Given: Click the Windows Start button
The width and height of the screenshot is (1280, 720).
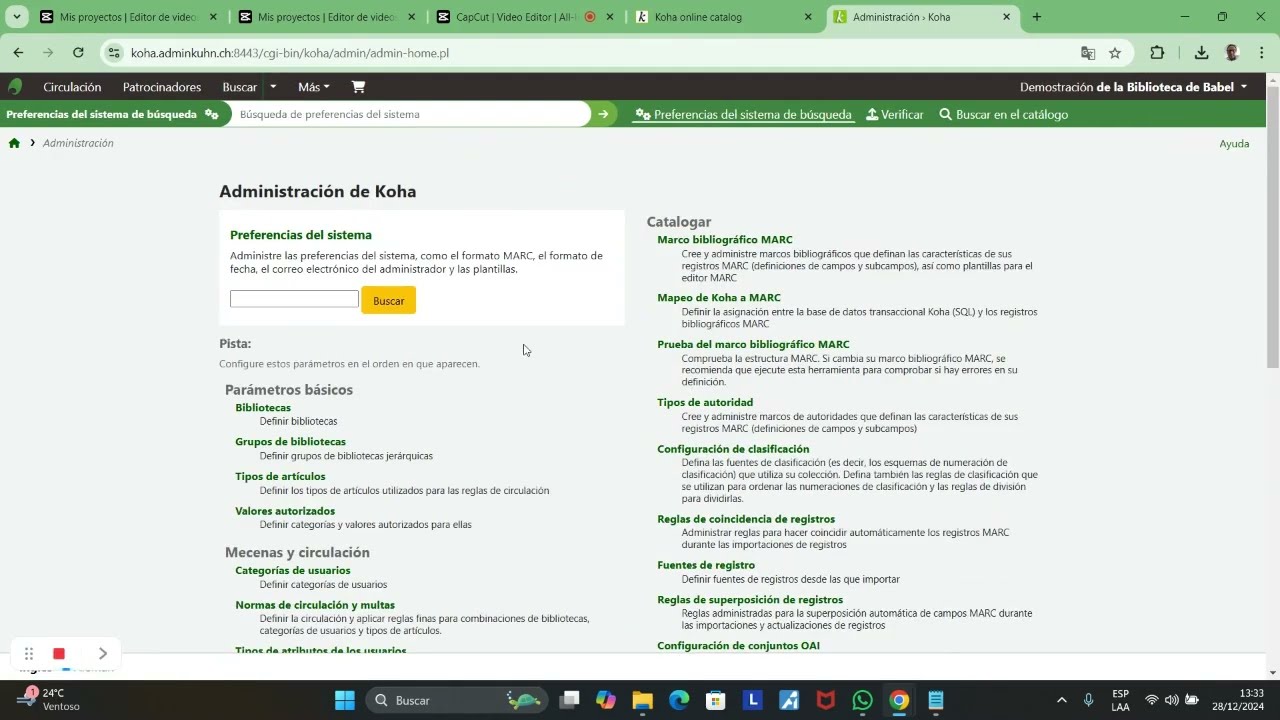Looking at the screenshot, I should pyautogui.click(x=345, y=700).
